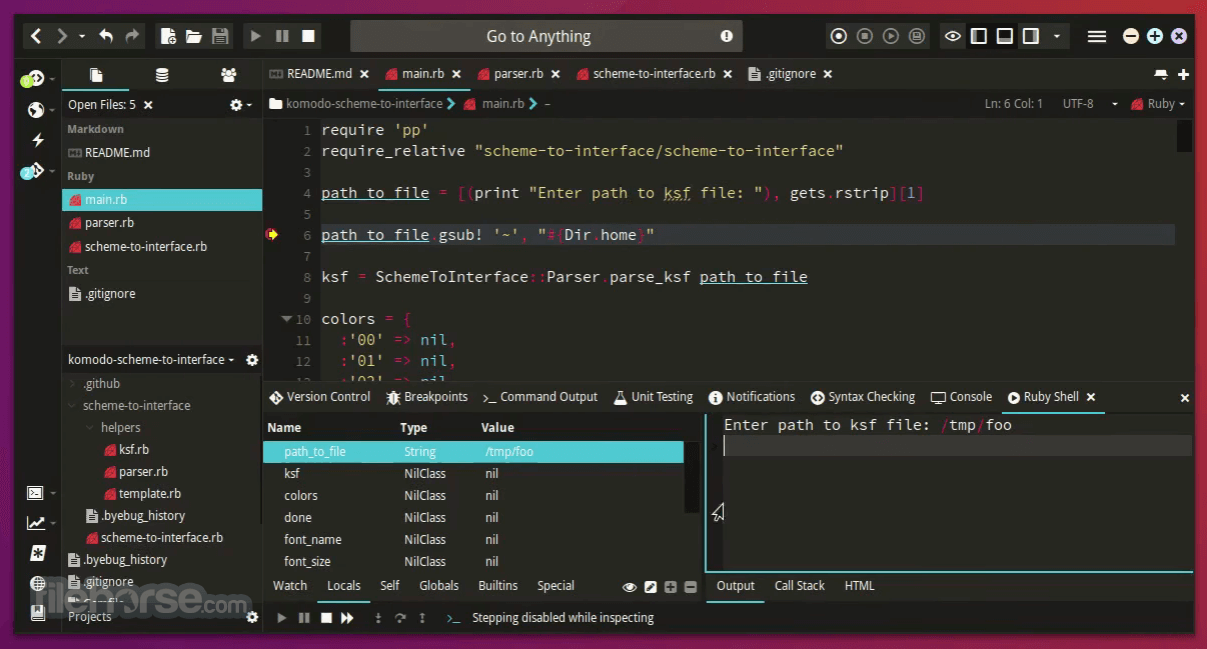1207x649 pixels.
Task: Stop debugging from the top toolbar
Action: (x=308, y=36)
